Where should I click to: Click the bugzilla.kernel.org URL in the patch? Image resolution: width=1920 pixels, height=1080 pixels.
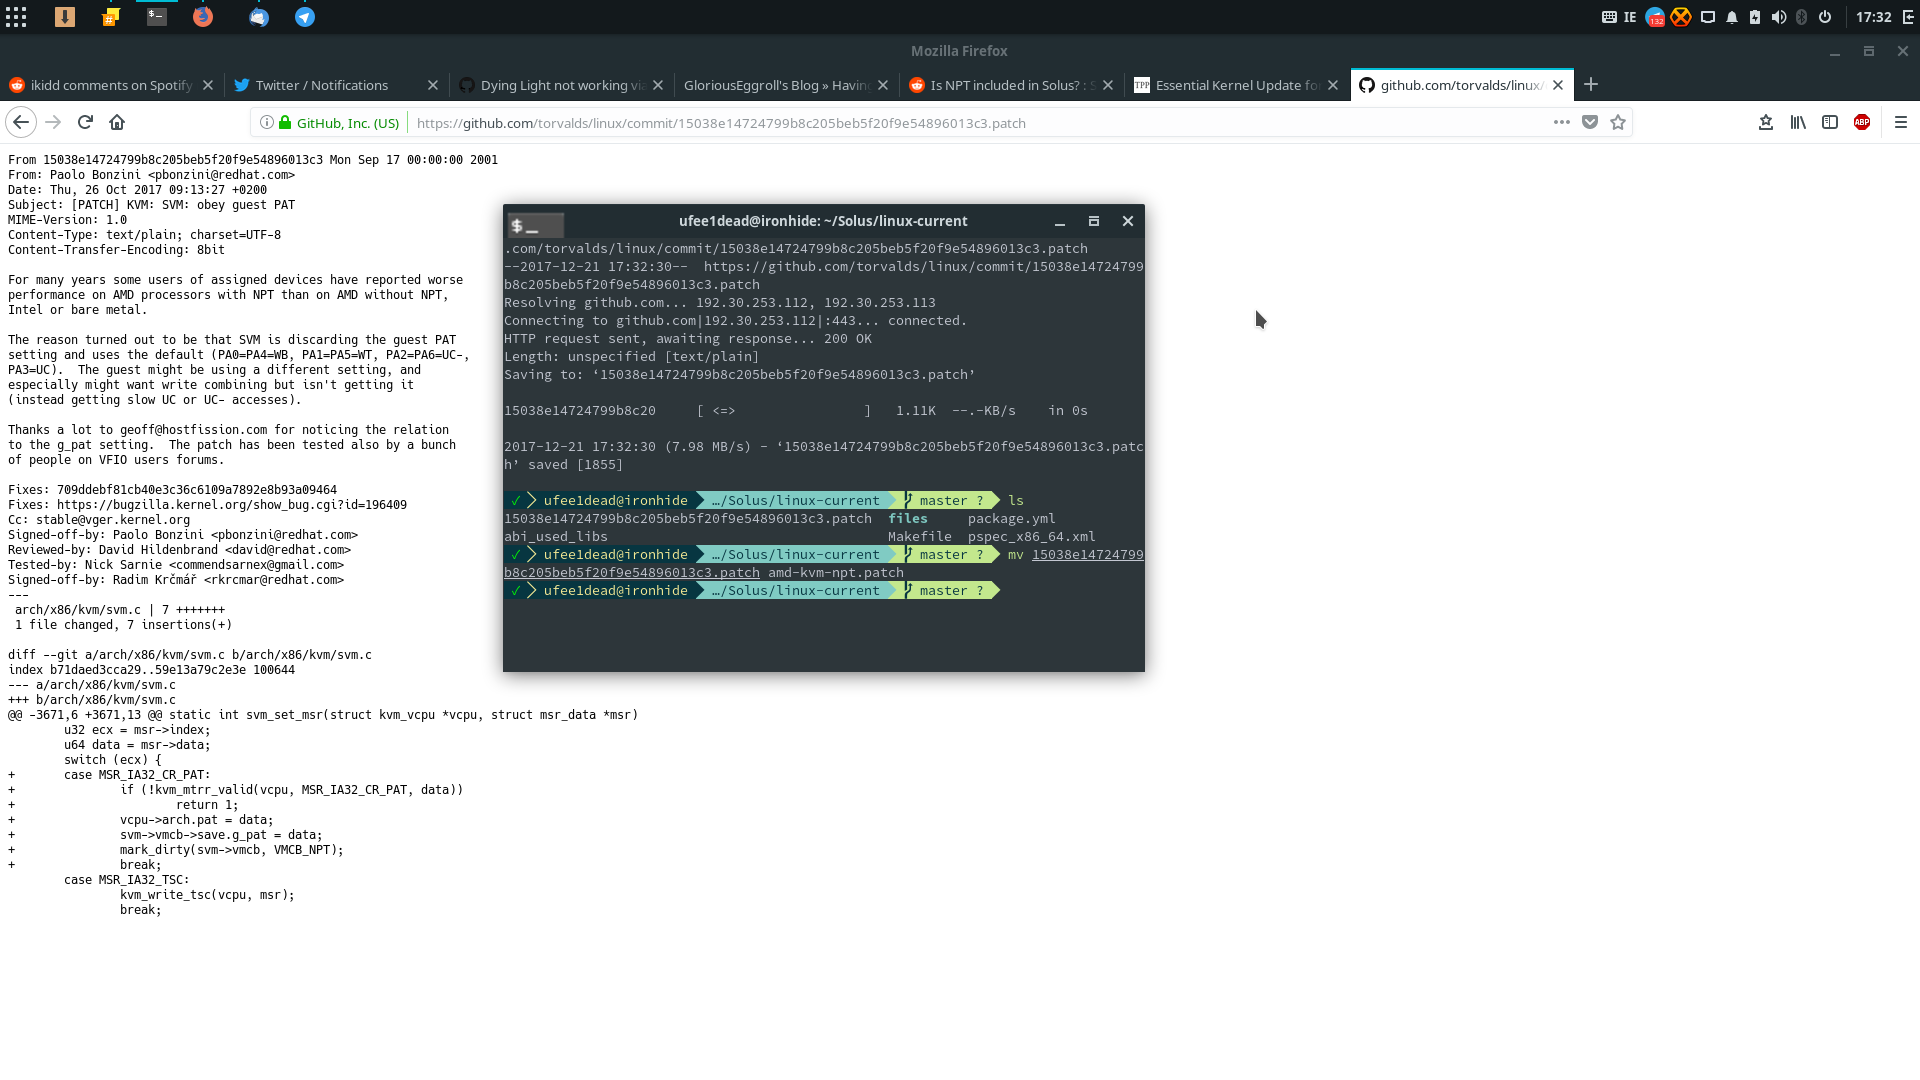point(232,505)
